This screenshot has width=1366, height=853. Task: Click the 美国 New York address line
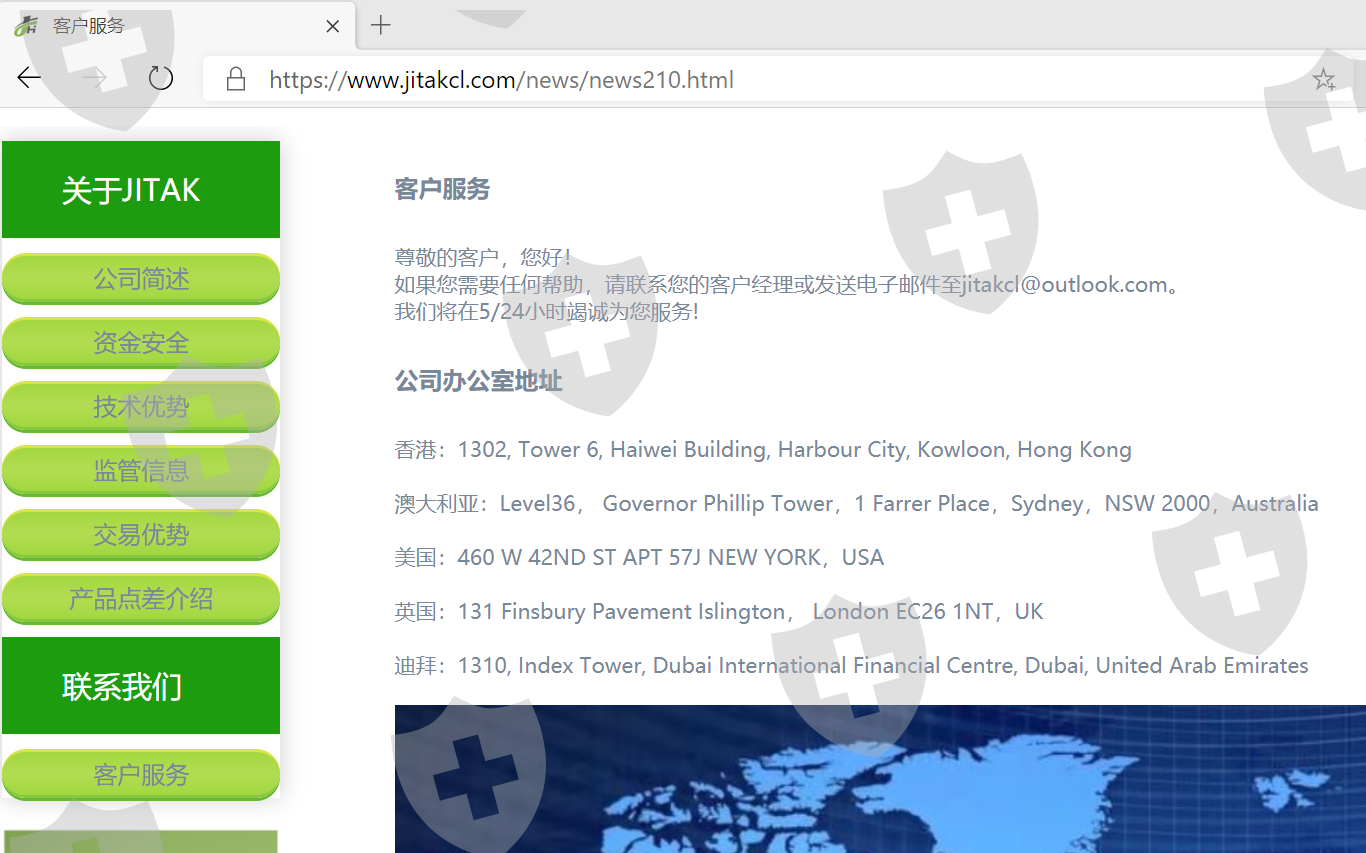click(640, 558)
